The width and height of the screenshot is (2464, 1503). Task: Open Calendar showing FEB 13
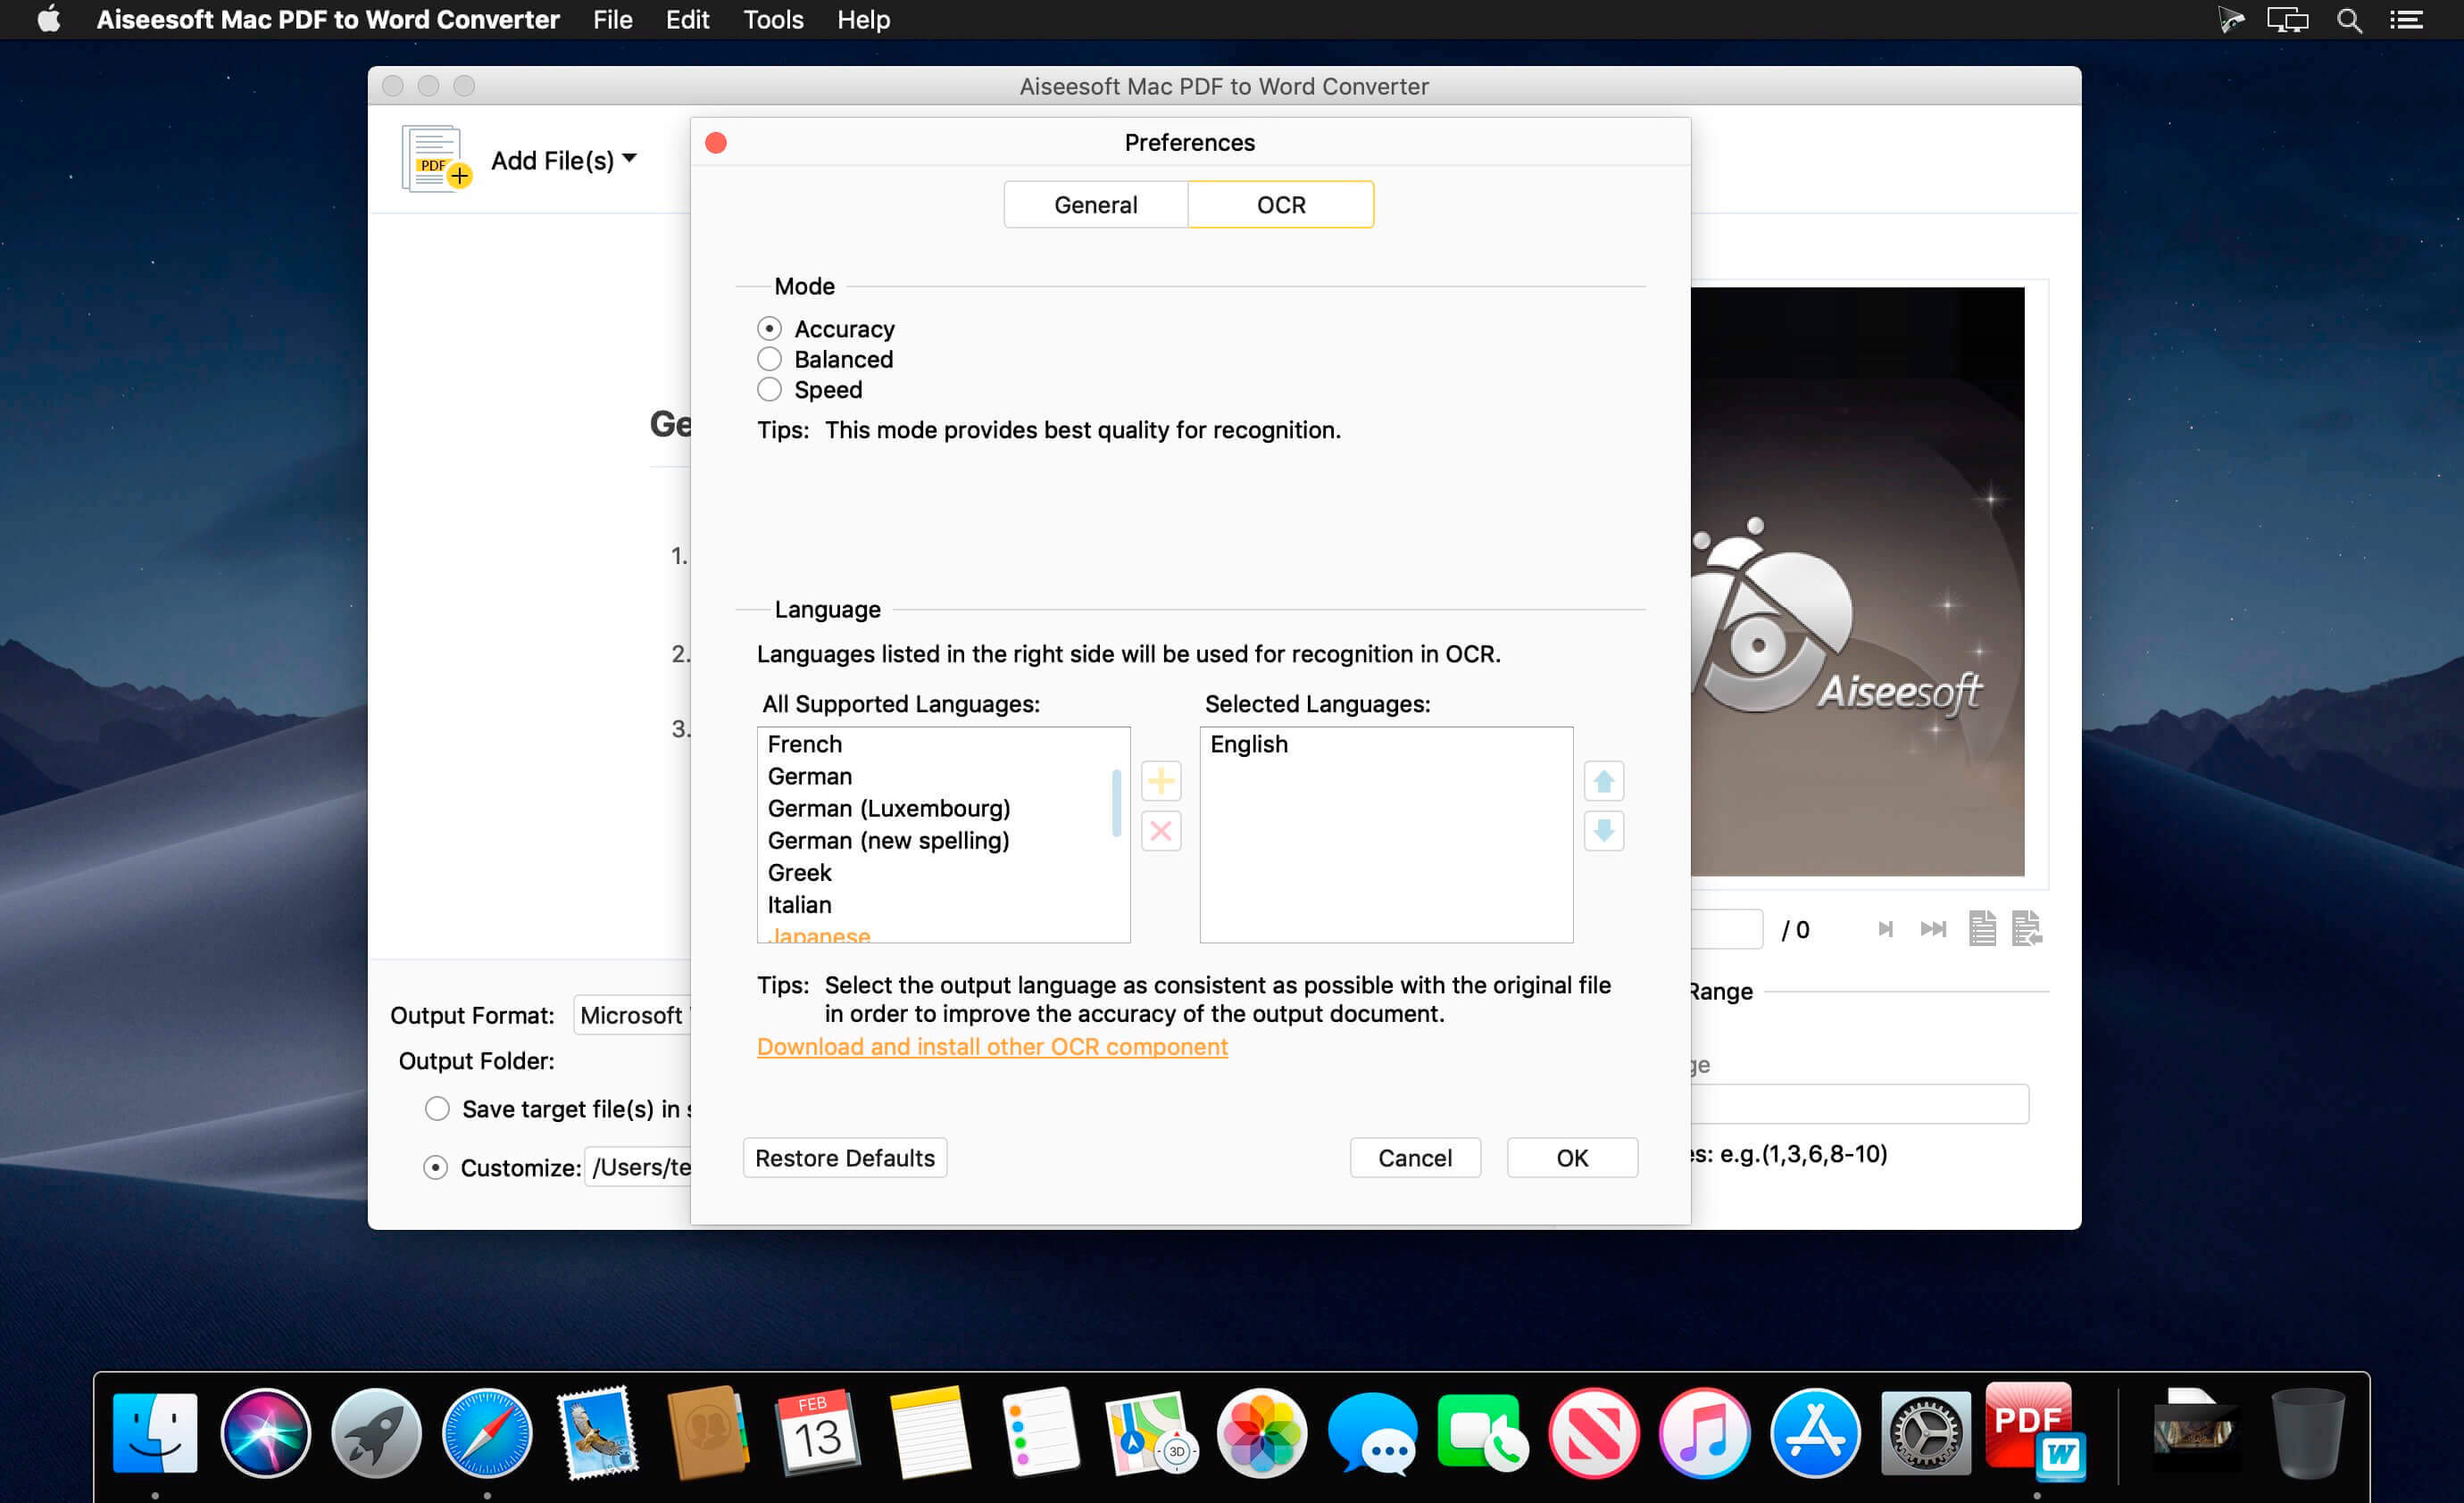coord(818,1433)
